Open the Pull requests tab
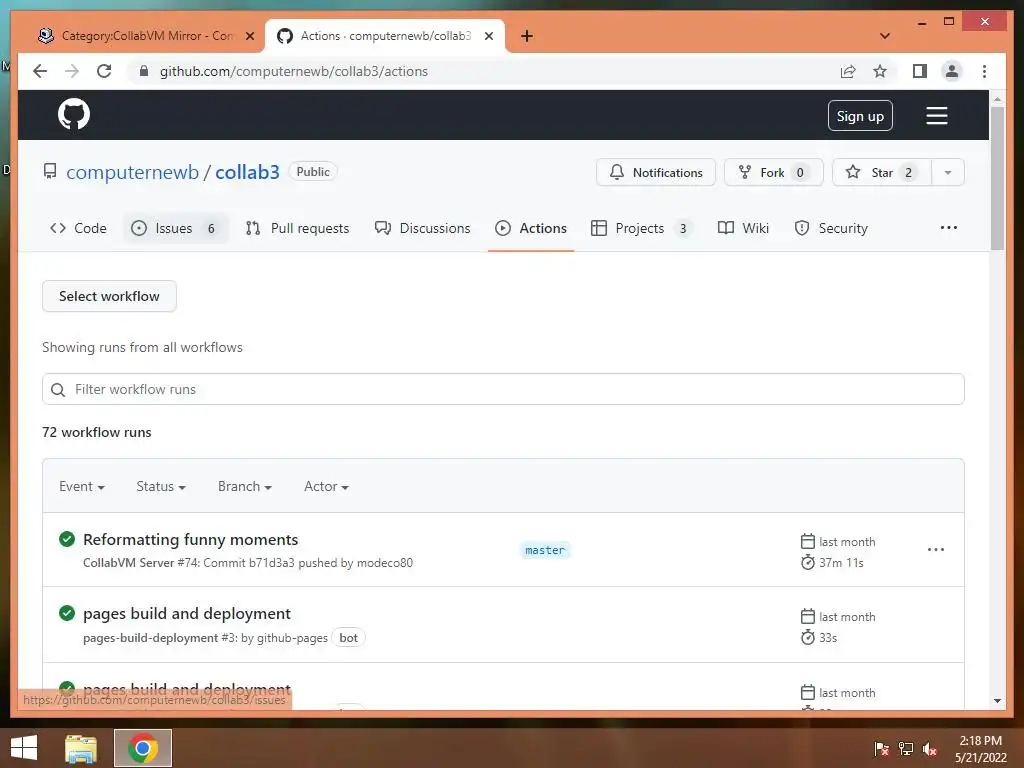 click(298, 228)
